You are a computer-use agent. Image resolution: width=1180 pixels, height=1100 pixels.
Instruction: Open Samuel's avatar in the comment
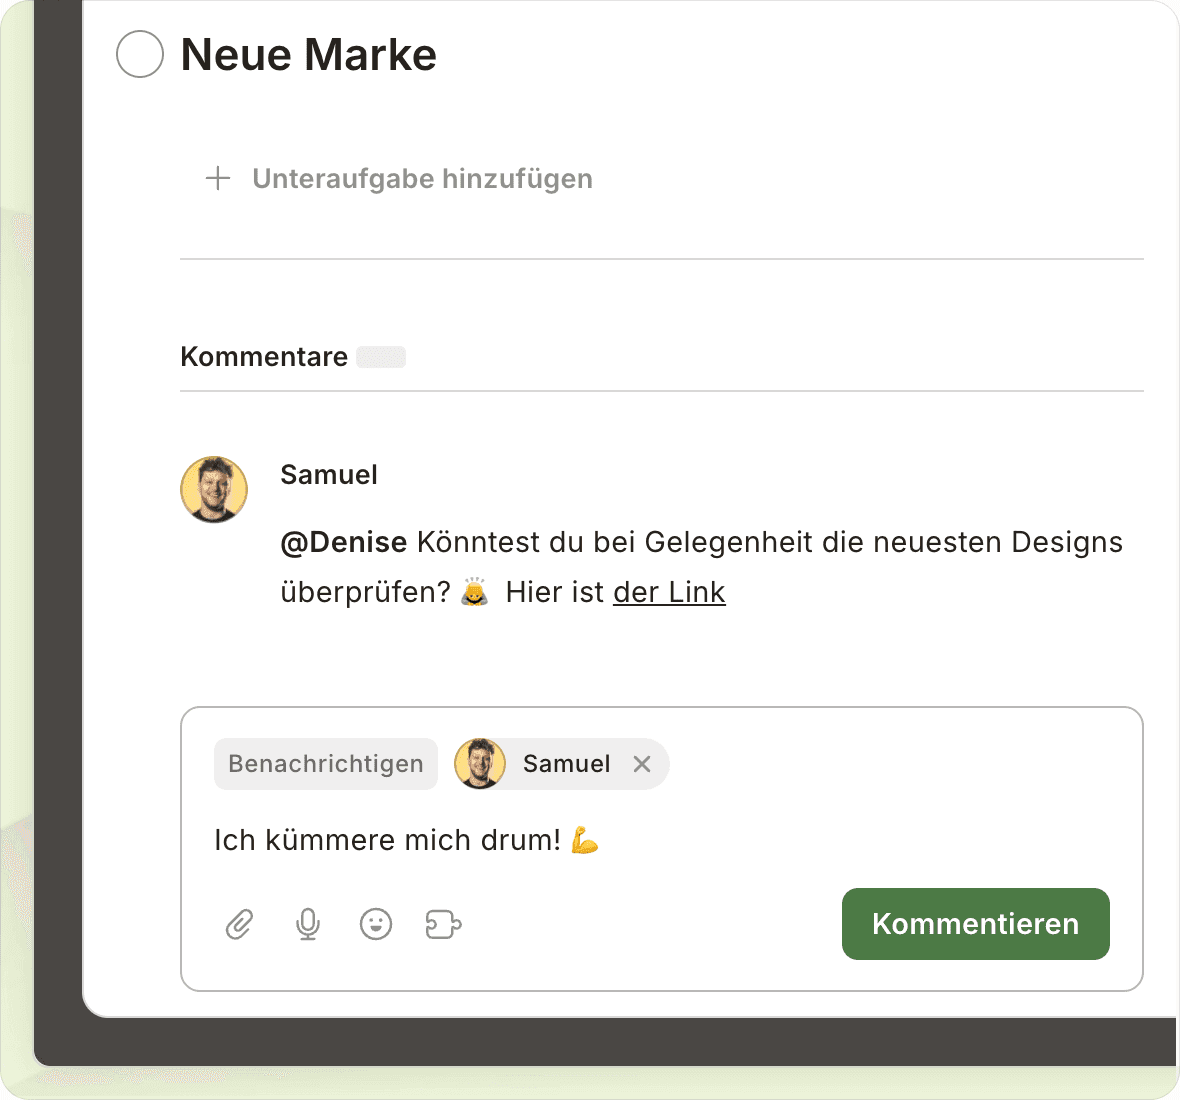pyautogui.click(x=214, y=489)
